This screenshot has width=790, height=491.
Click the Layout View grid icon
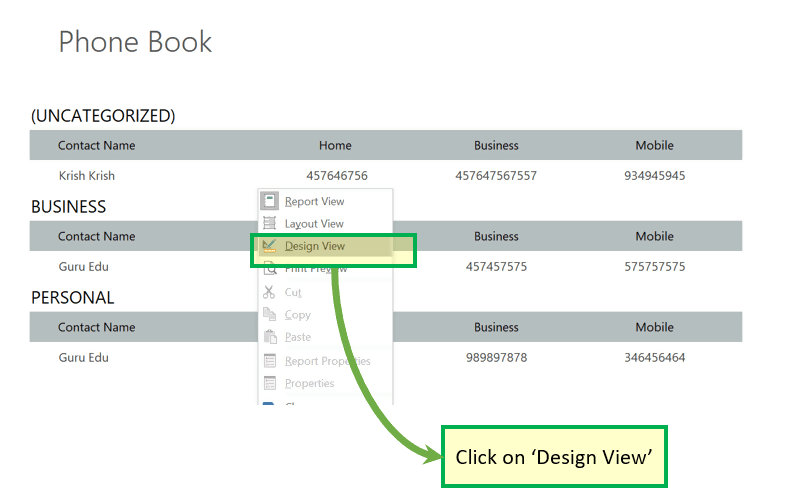[269, 224]
